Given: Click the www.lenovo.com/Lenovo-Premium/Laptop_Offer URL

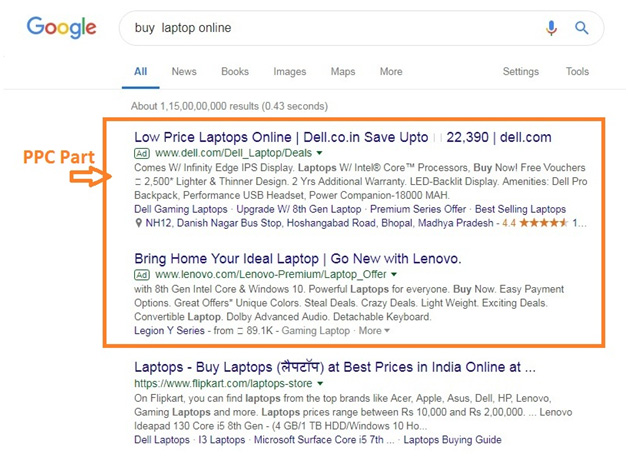Looking at the screenshot, I should 270,275.
